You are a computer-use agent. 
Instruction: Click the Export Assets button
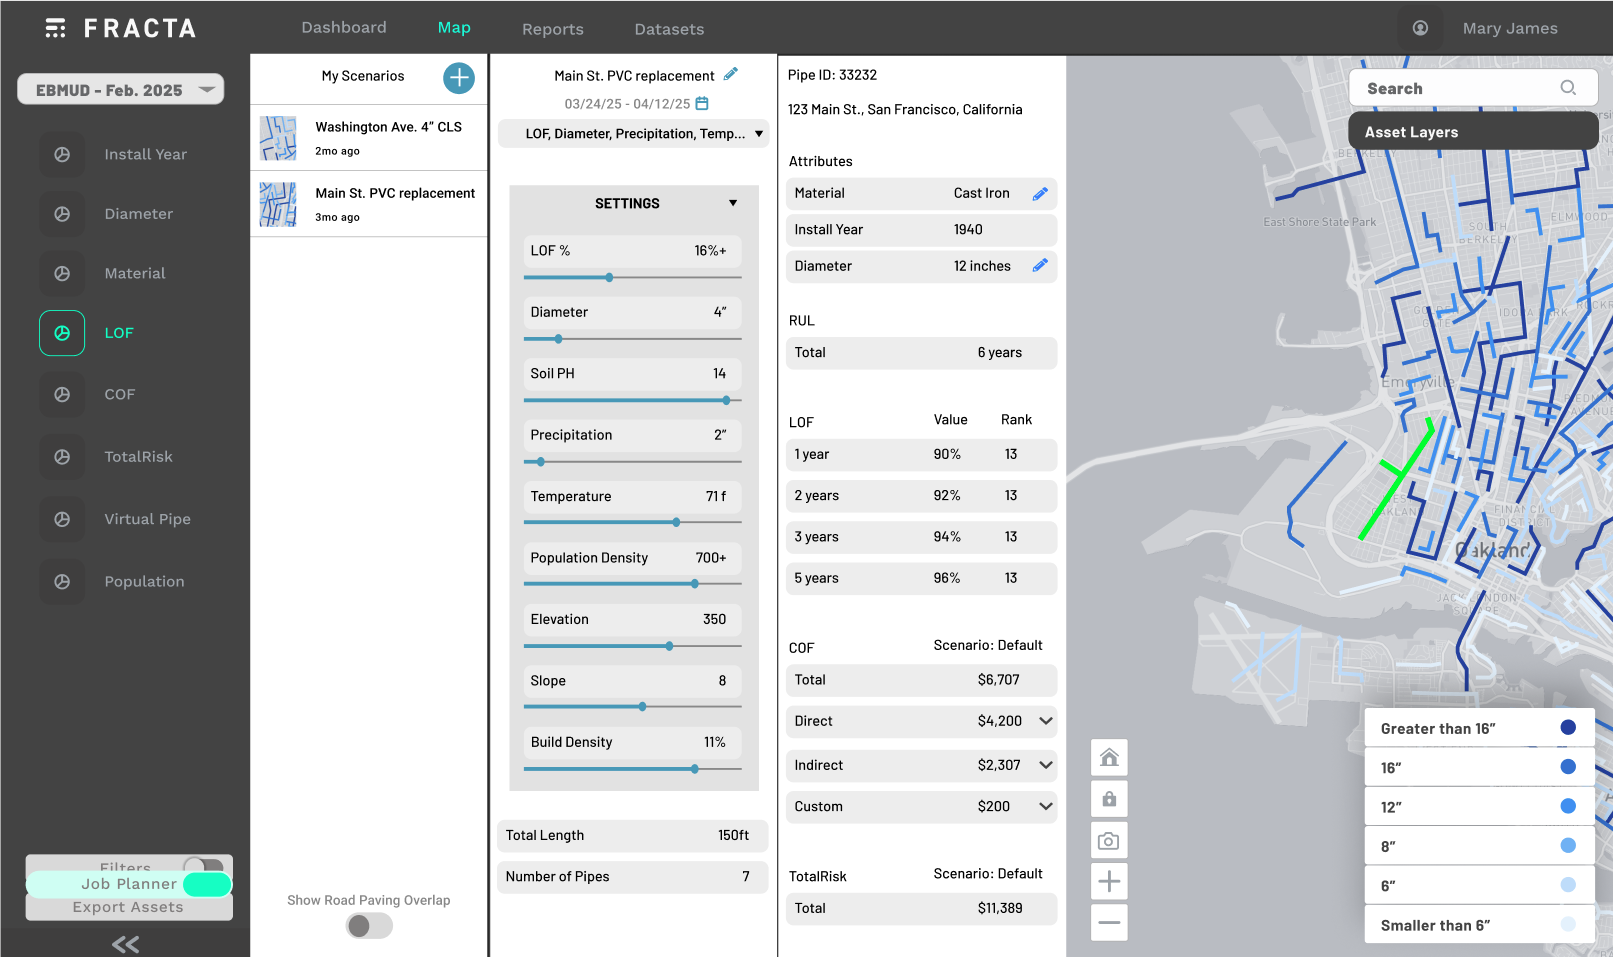pyautogui.click(x=129, y=907)
